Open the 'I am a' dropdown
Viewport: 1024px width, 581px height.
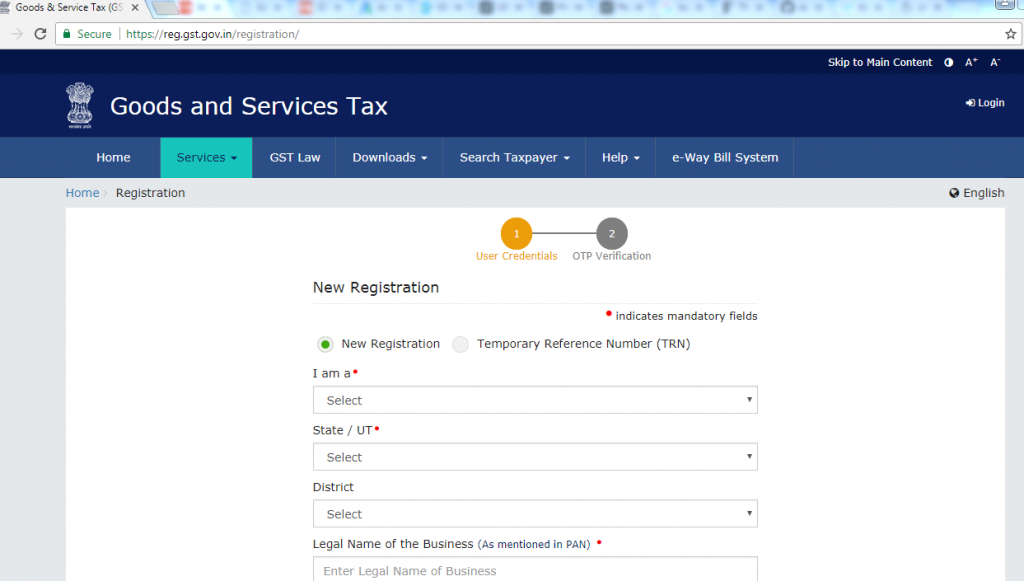(535, 400)
